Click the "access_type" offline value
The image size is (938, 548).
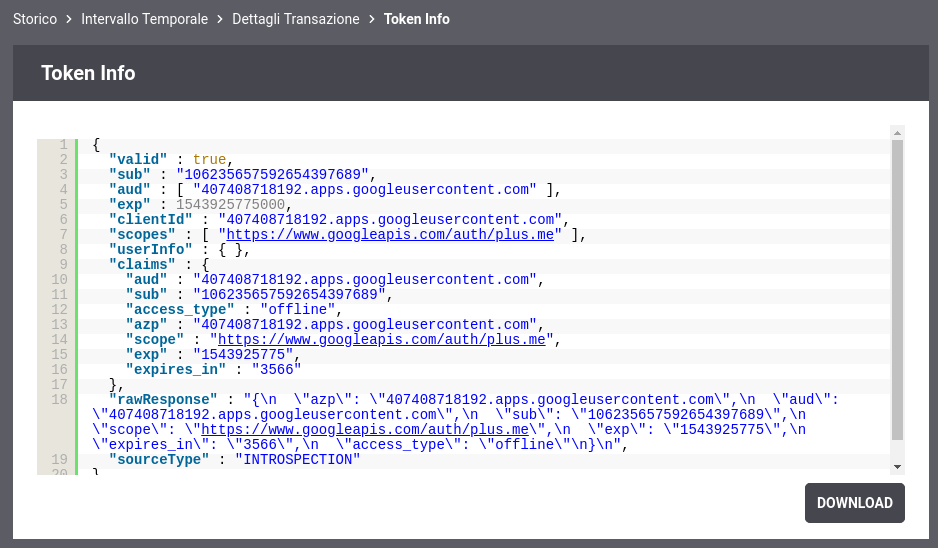297,309
